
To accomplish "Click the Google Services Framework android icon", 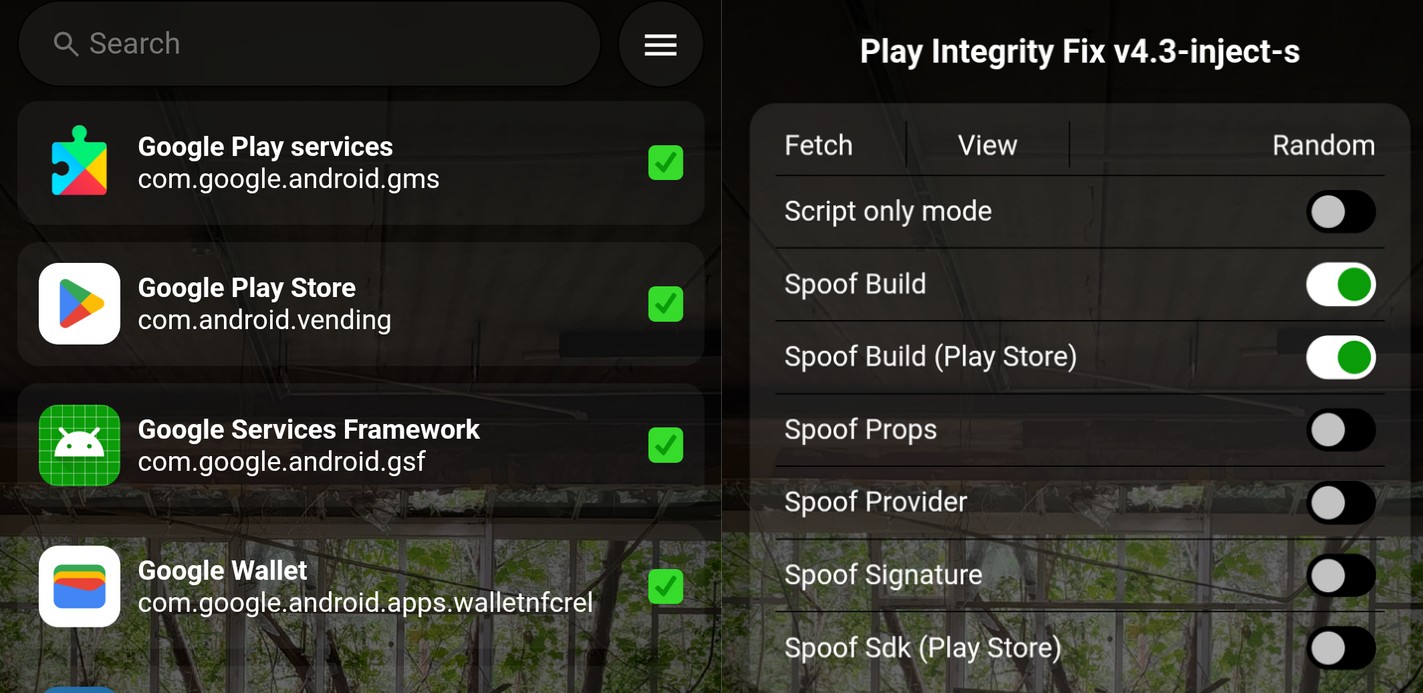I will 79,445.
